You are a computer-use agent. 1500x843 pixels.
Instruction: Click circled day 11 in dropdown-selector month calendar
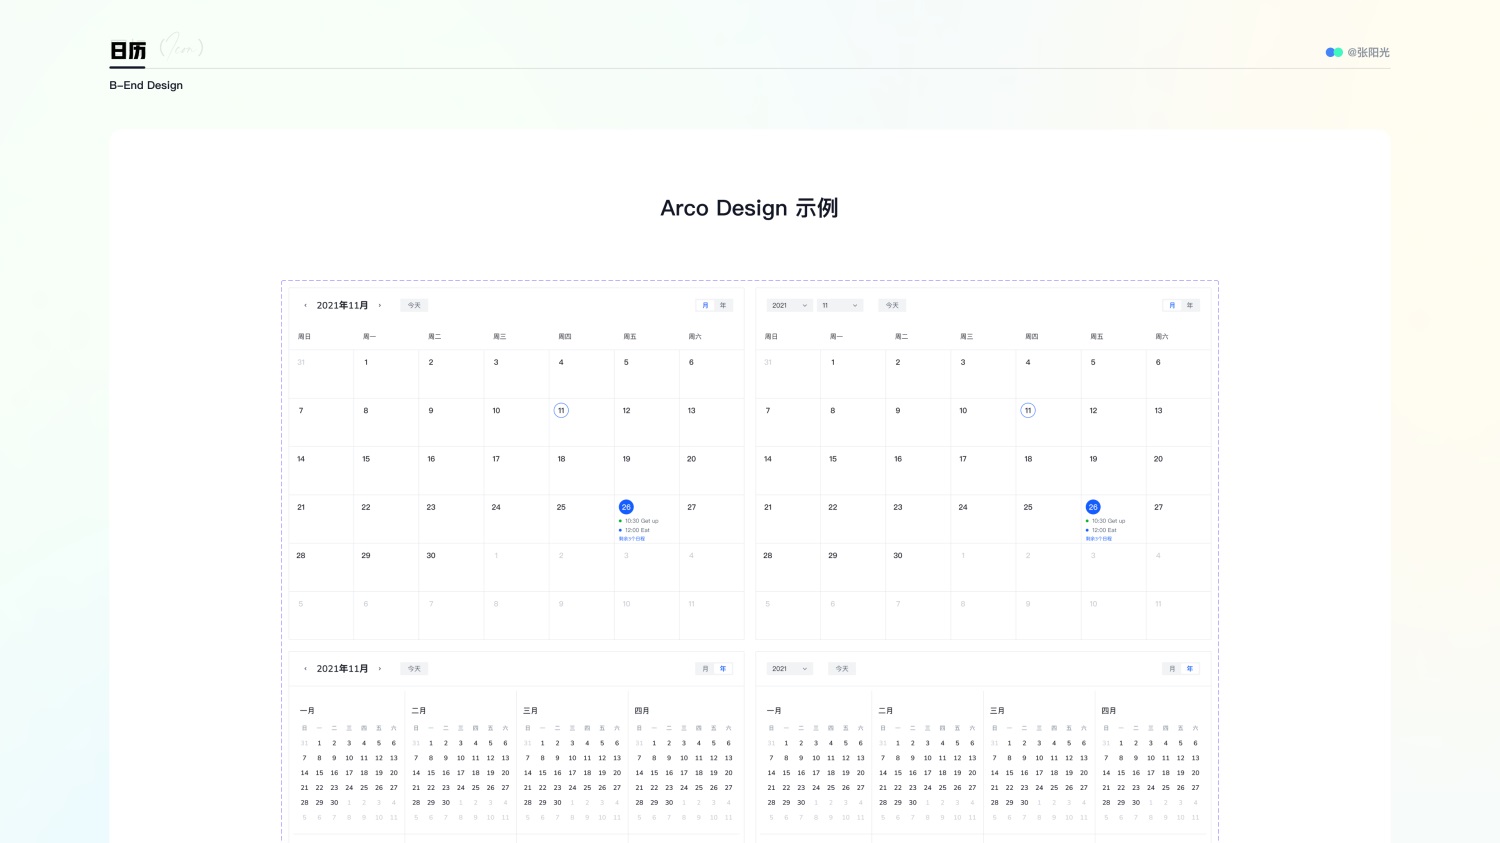pyautogui.click(x=1028, y=411)
